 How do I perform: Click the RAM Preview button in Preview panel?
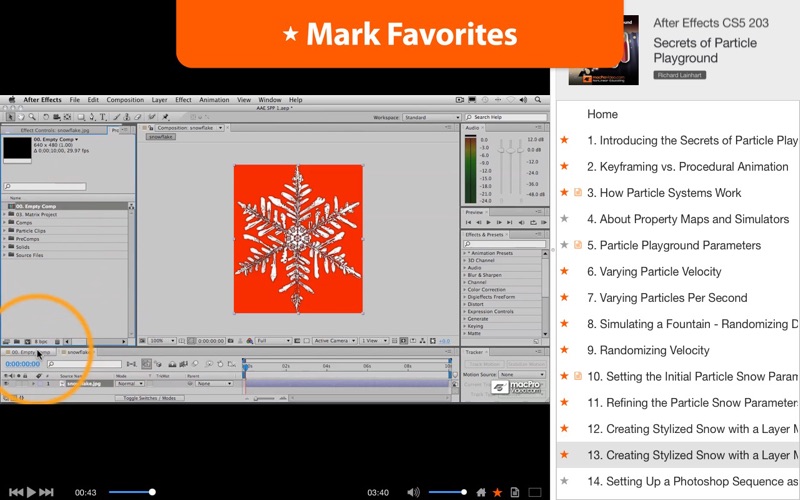pyautogui.click(x=543, y=222)
